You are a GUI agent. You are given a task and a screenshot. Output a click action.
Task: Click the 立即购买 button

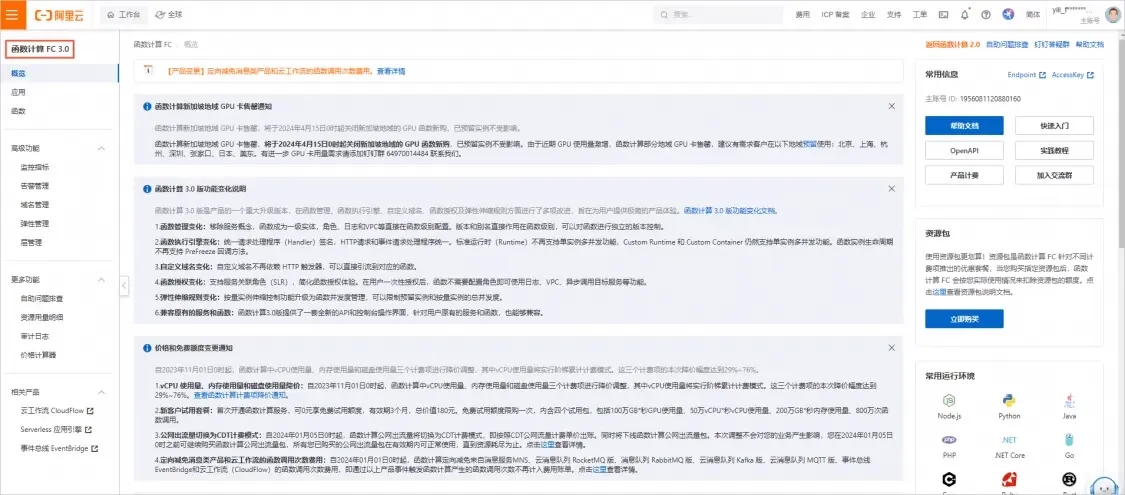(x=964, y=319)
